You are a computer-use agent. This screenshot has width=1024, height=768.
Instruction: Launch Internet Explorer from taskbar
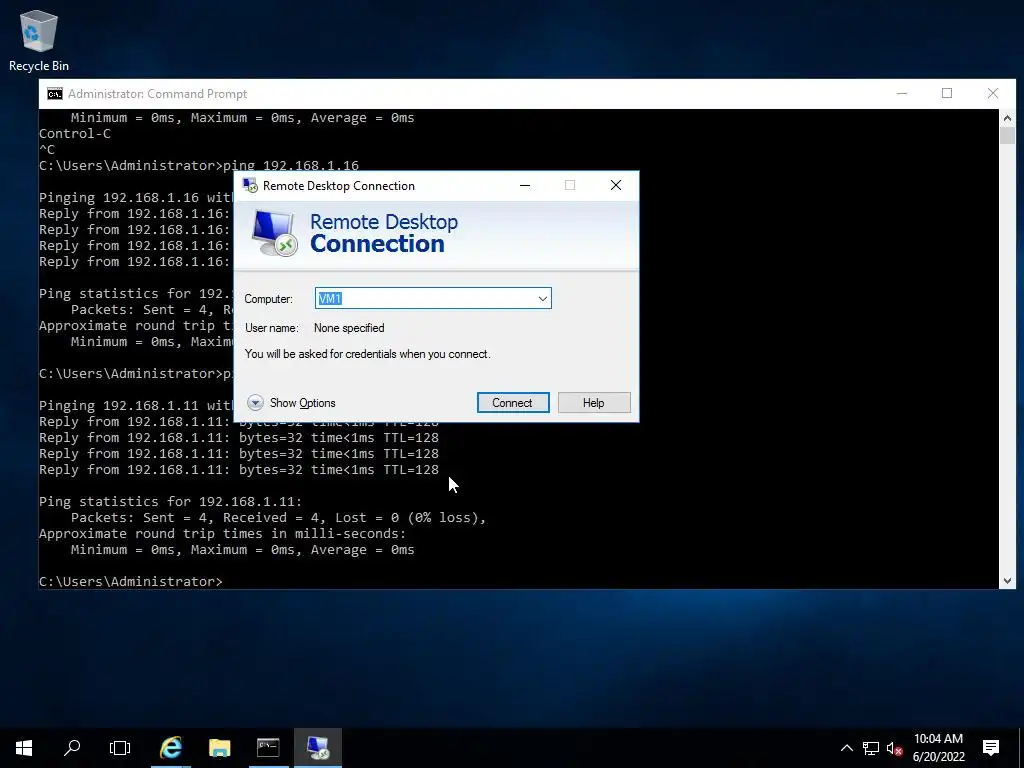coord(171,748)
